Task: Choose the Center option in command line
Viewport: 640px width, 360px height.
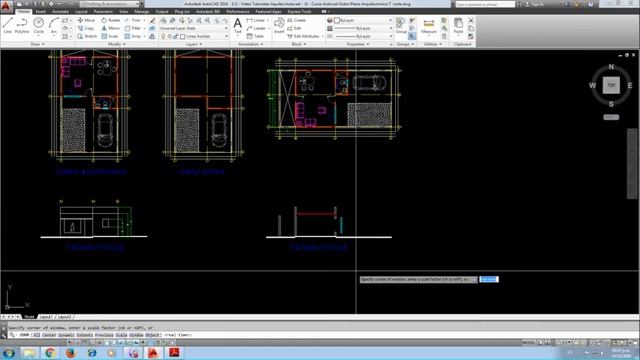Action: point(49,335)
